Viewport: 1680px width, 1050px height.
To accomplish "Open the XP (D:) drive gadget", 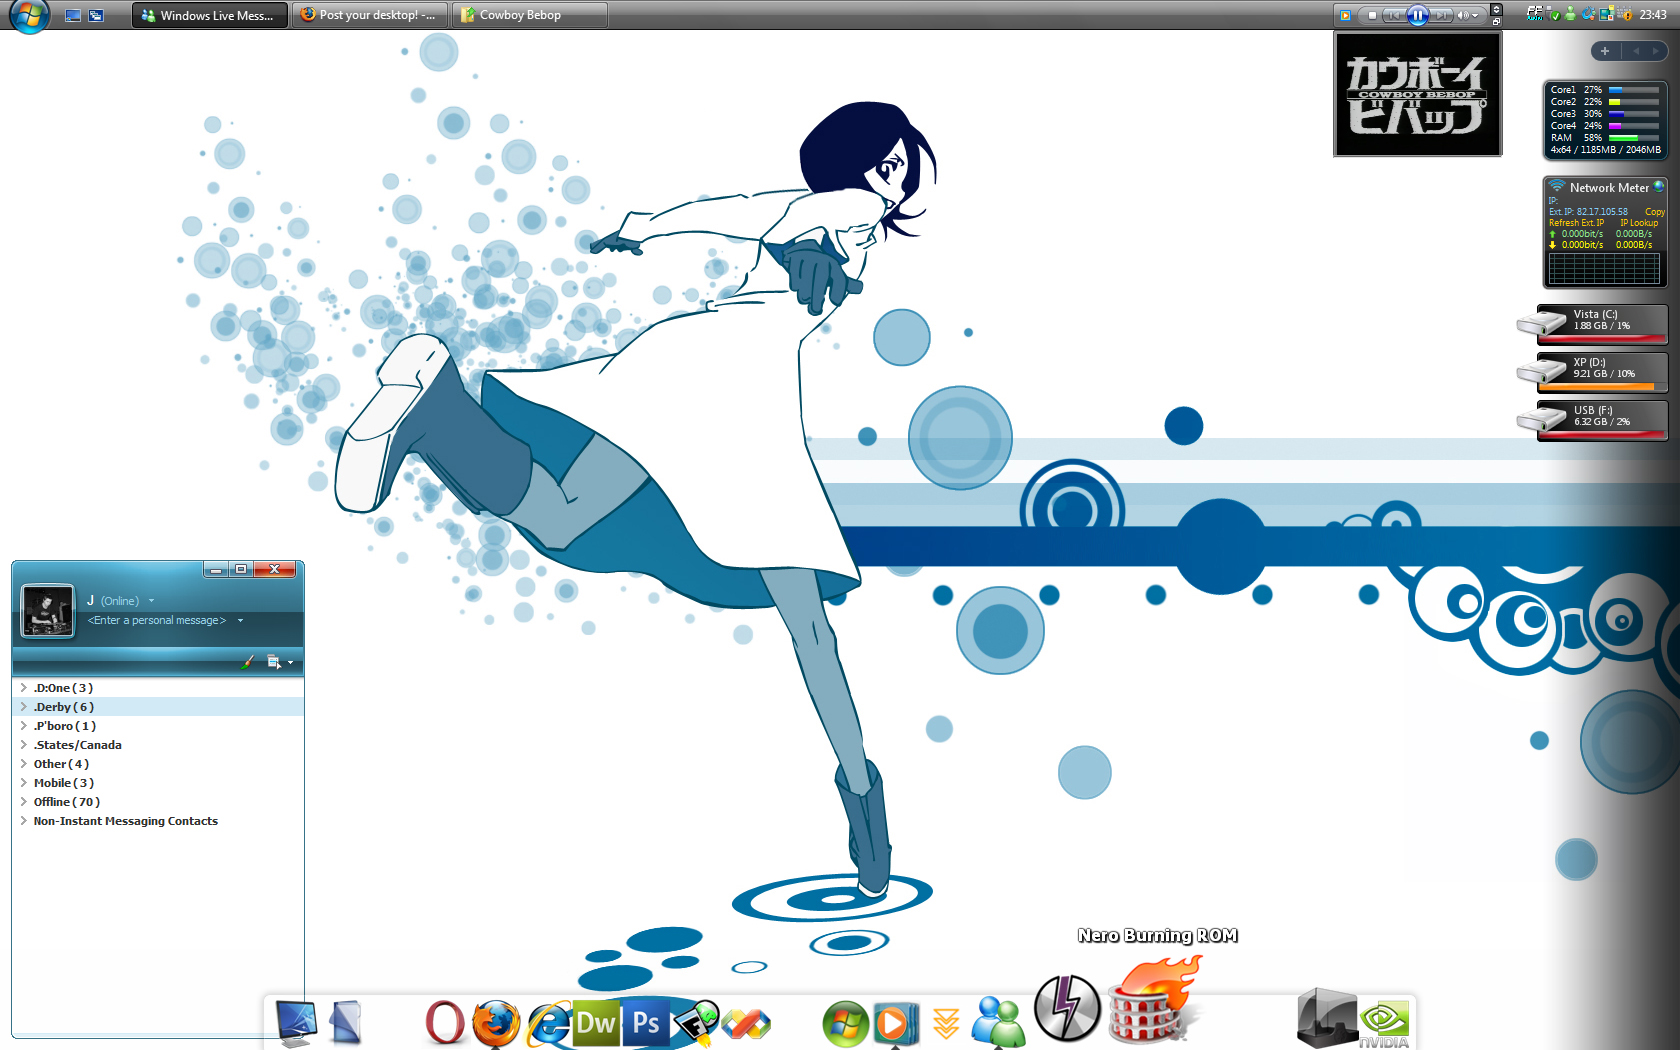I will pos(1593,372).
